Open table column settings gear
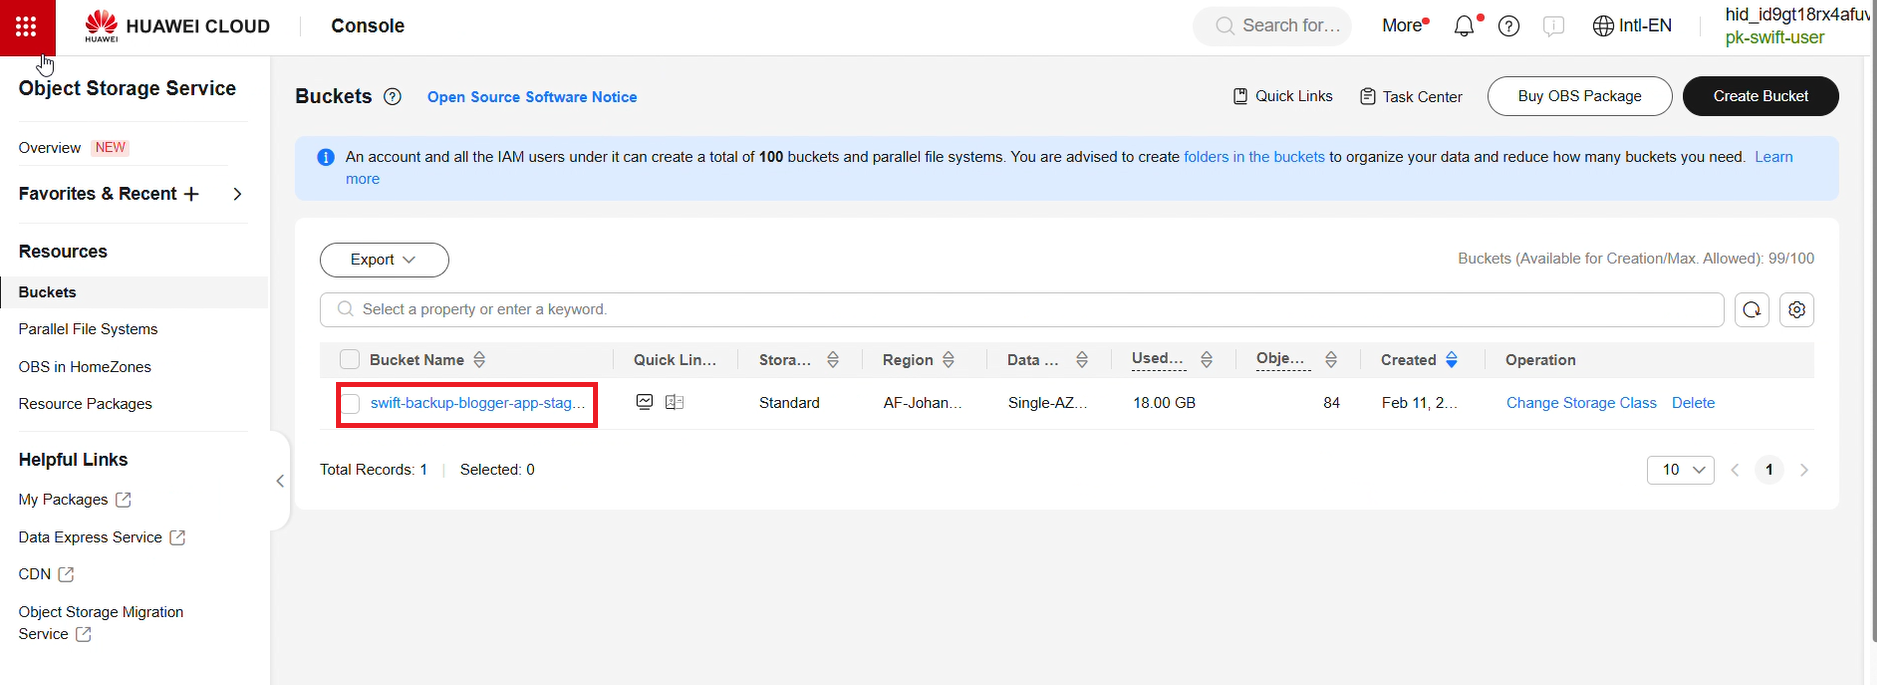Viewport: 1877px width, 685px height. [x=1797, y=310]
